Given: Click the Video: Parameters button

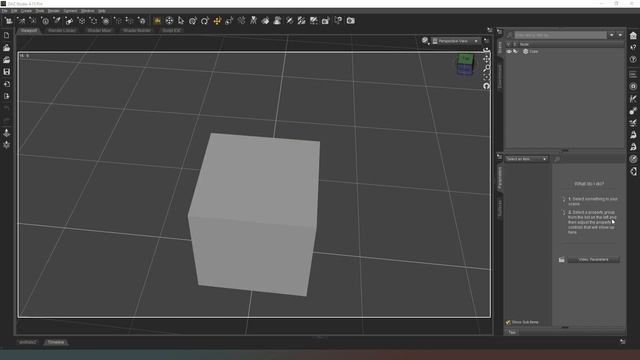Looking at the screenshot, I should tap(593, 260).
